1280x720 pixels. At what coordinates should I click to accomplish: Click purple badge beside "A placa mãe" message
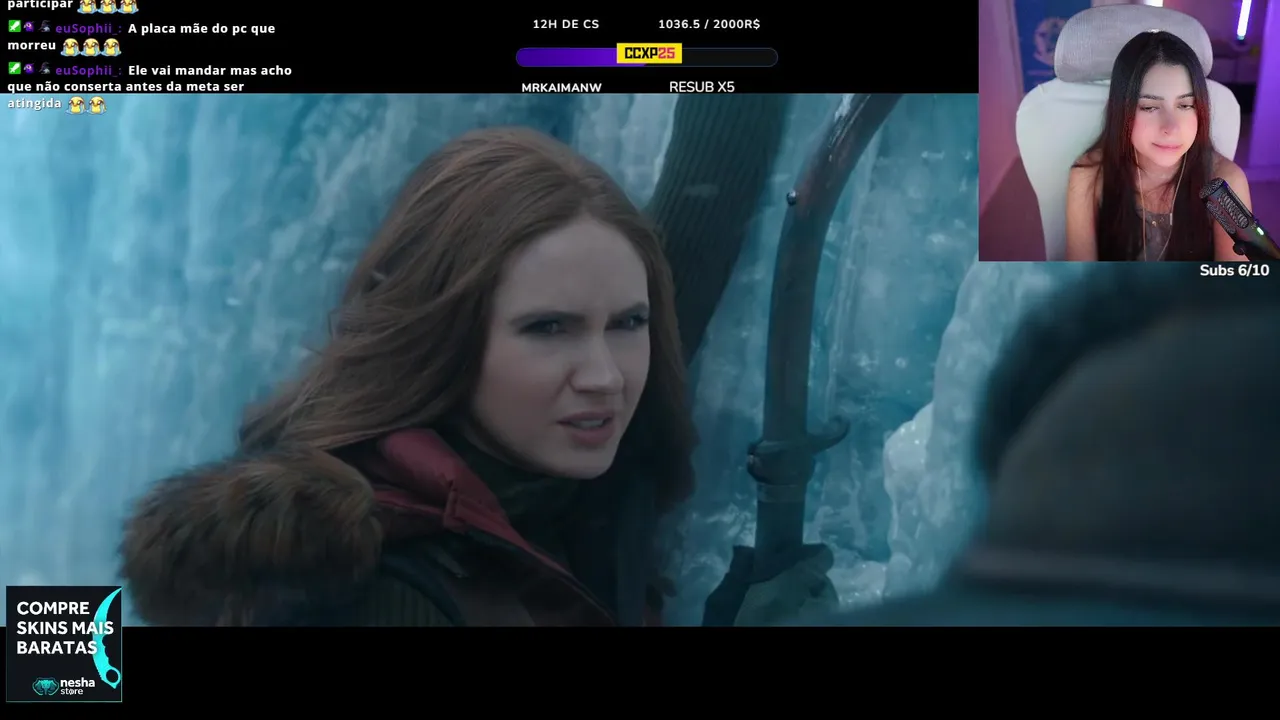tap(28, 27)
